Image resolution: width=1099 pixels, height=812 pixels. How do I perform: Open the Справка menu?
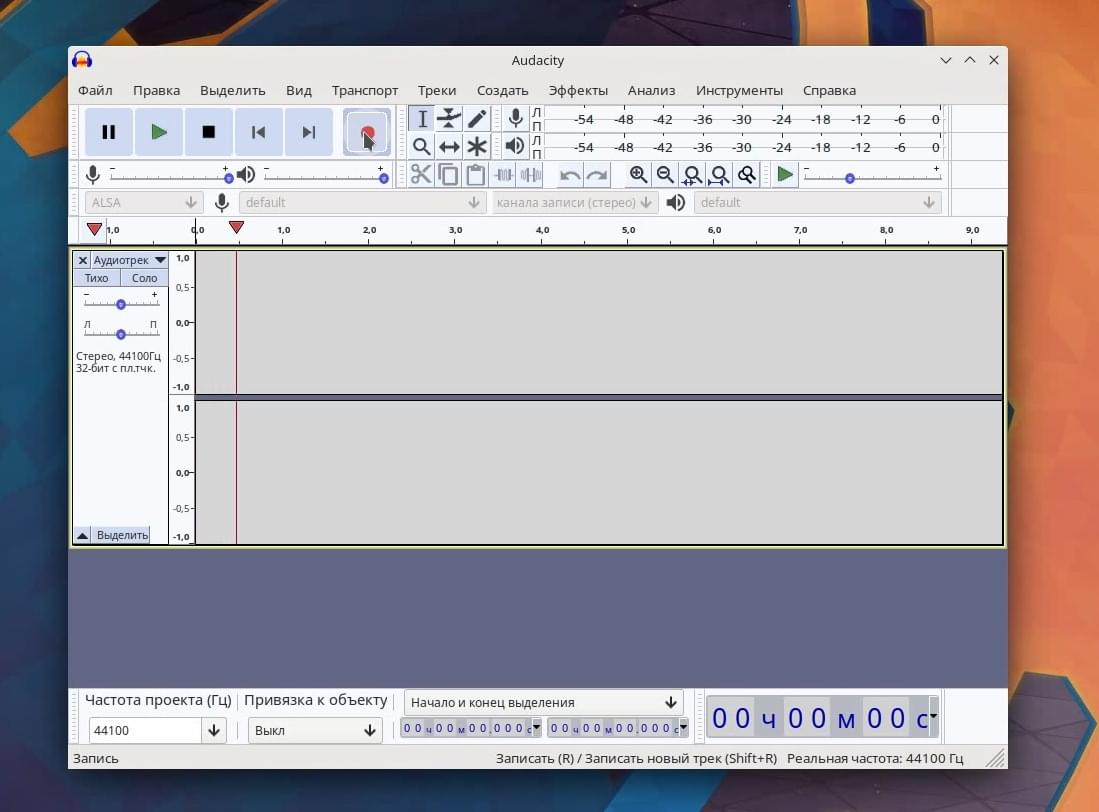829,90
